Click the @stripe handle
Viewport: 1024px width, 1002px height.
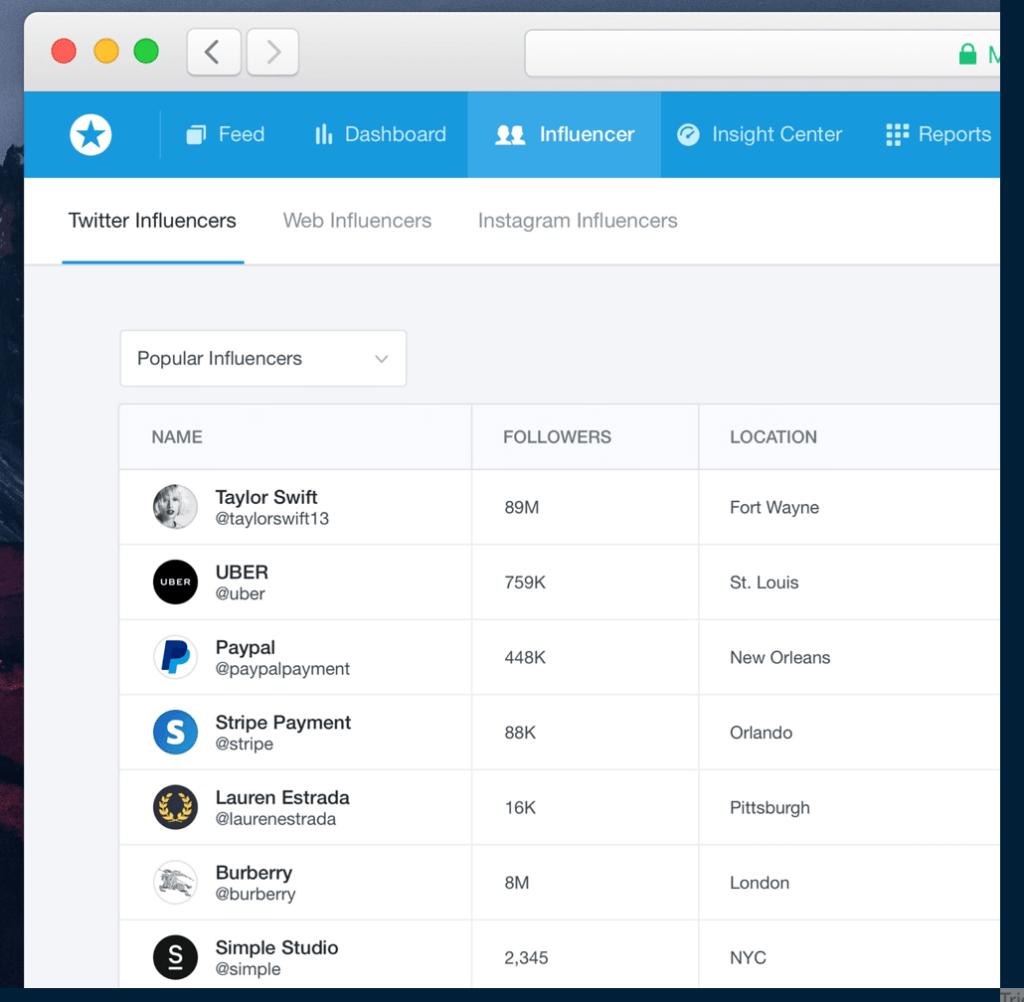(244, 744)
